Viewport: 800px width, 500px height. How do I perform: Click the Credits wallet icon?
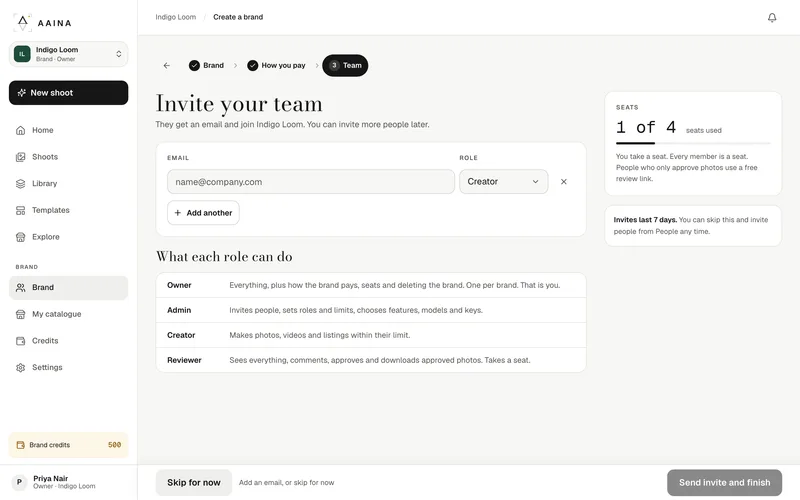(x=20, y=341)
